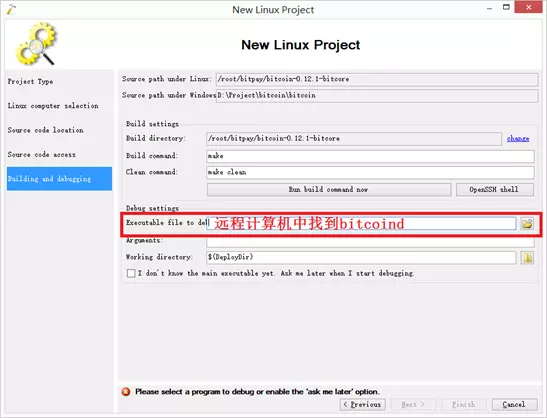Select Source code location step
This screenshot has width=547, height=418.
click(x=45, y=130)
